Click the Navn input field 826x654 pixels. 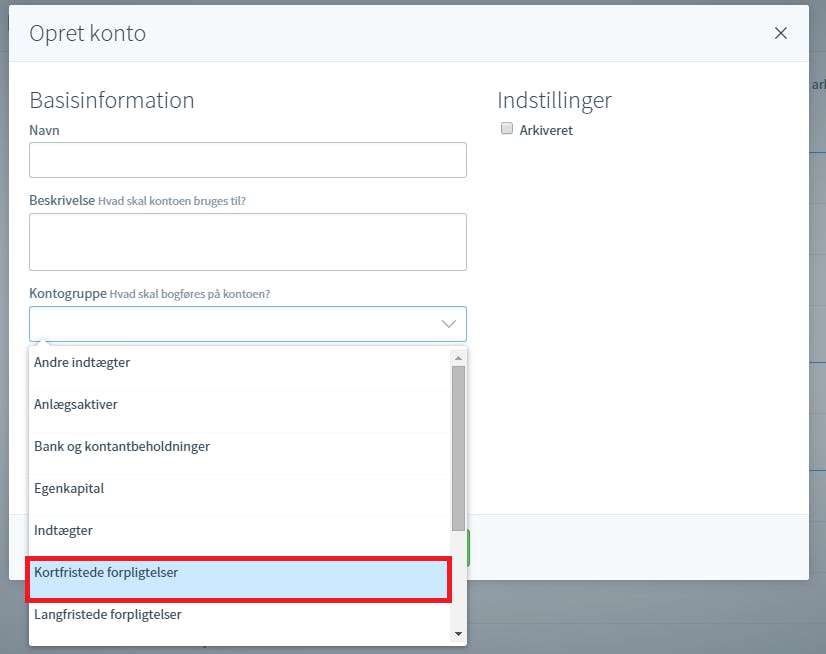tap(248, 160)
